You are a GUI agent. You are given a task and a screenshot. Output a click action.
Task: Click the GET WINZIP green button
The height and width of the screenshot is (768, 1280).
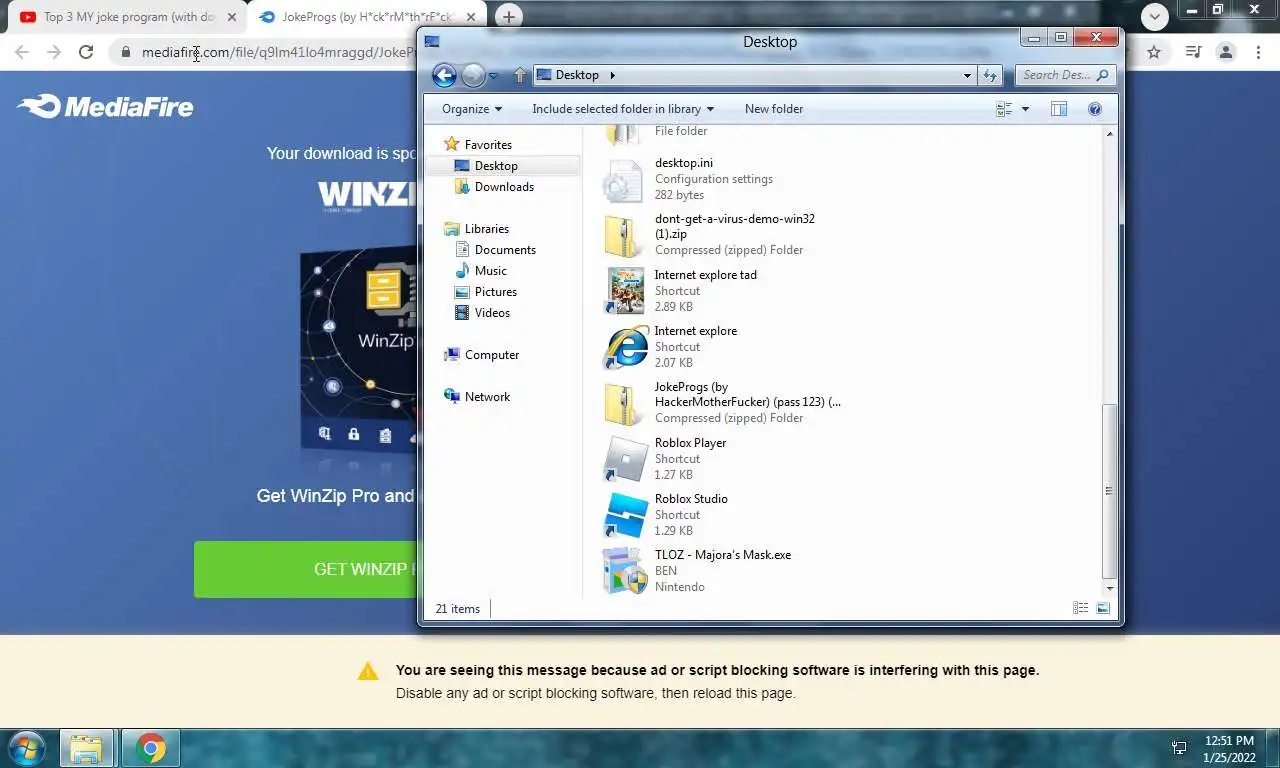305,570
